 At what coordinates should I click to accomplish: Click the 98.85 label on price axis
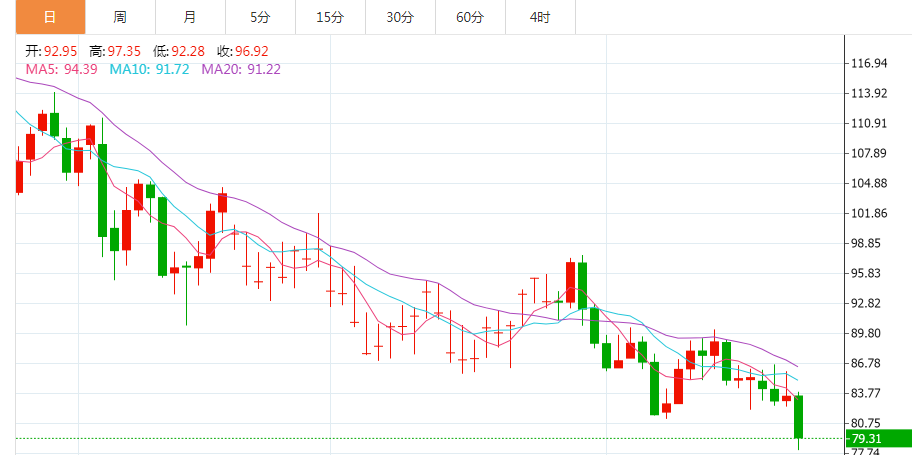click(868, 243)
